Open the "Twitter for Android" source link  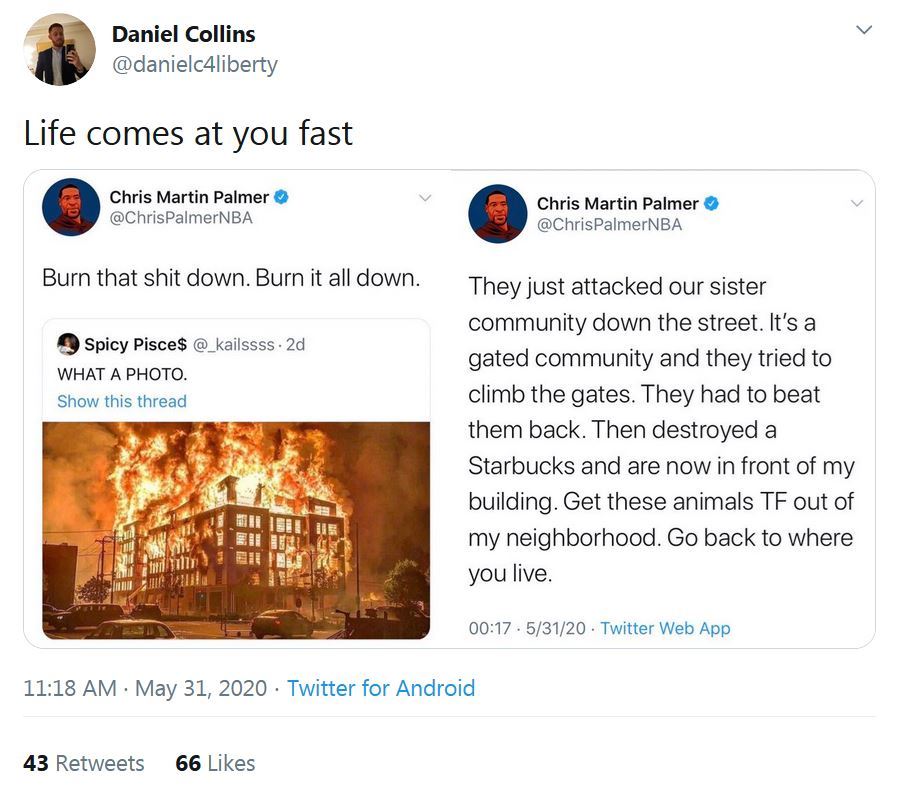[380, 688]
